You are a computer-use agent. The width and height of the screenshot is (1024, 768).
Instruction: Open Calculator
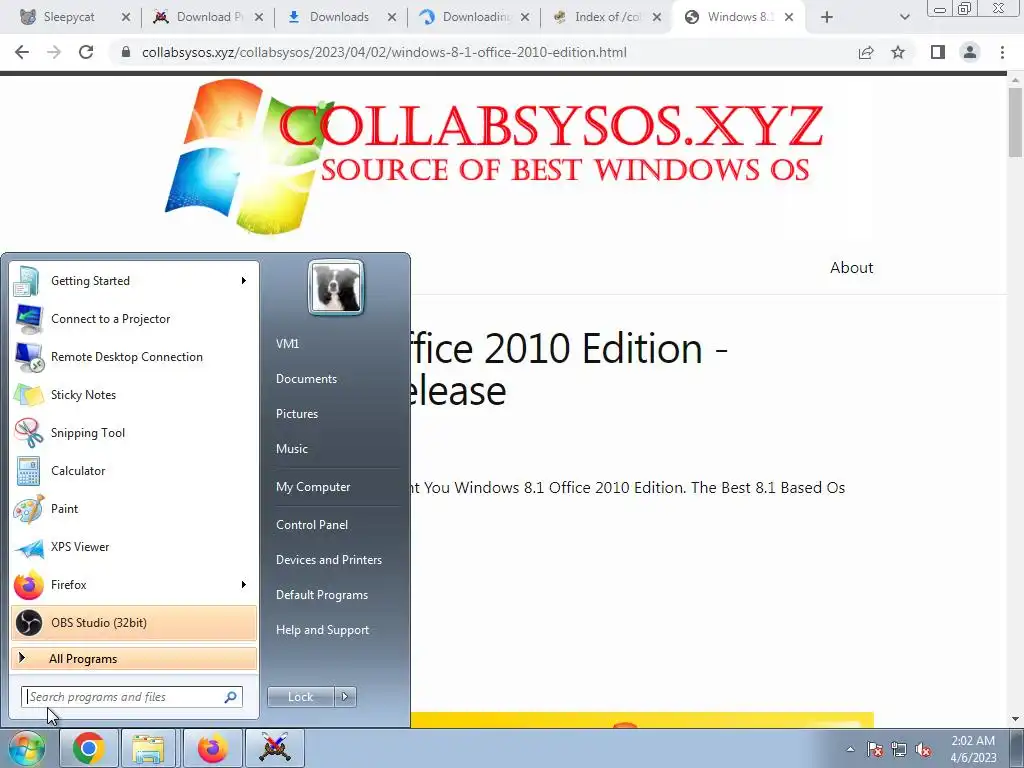click(x=134, y=471)
